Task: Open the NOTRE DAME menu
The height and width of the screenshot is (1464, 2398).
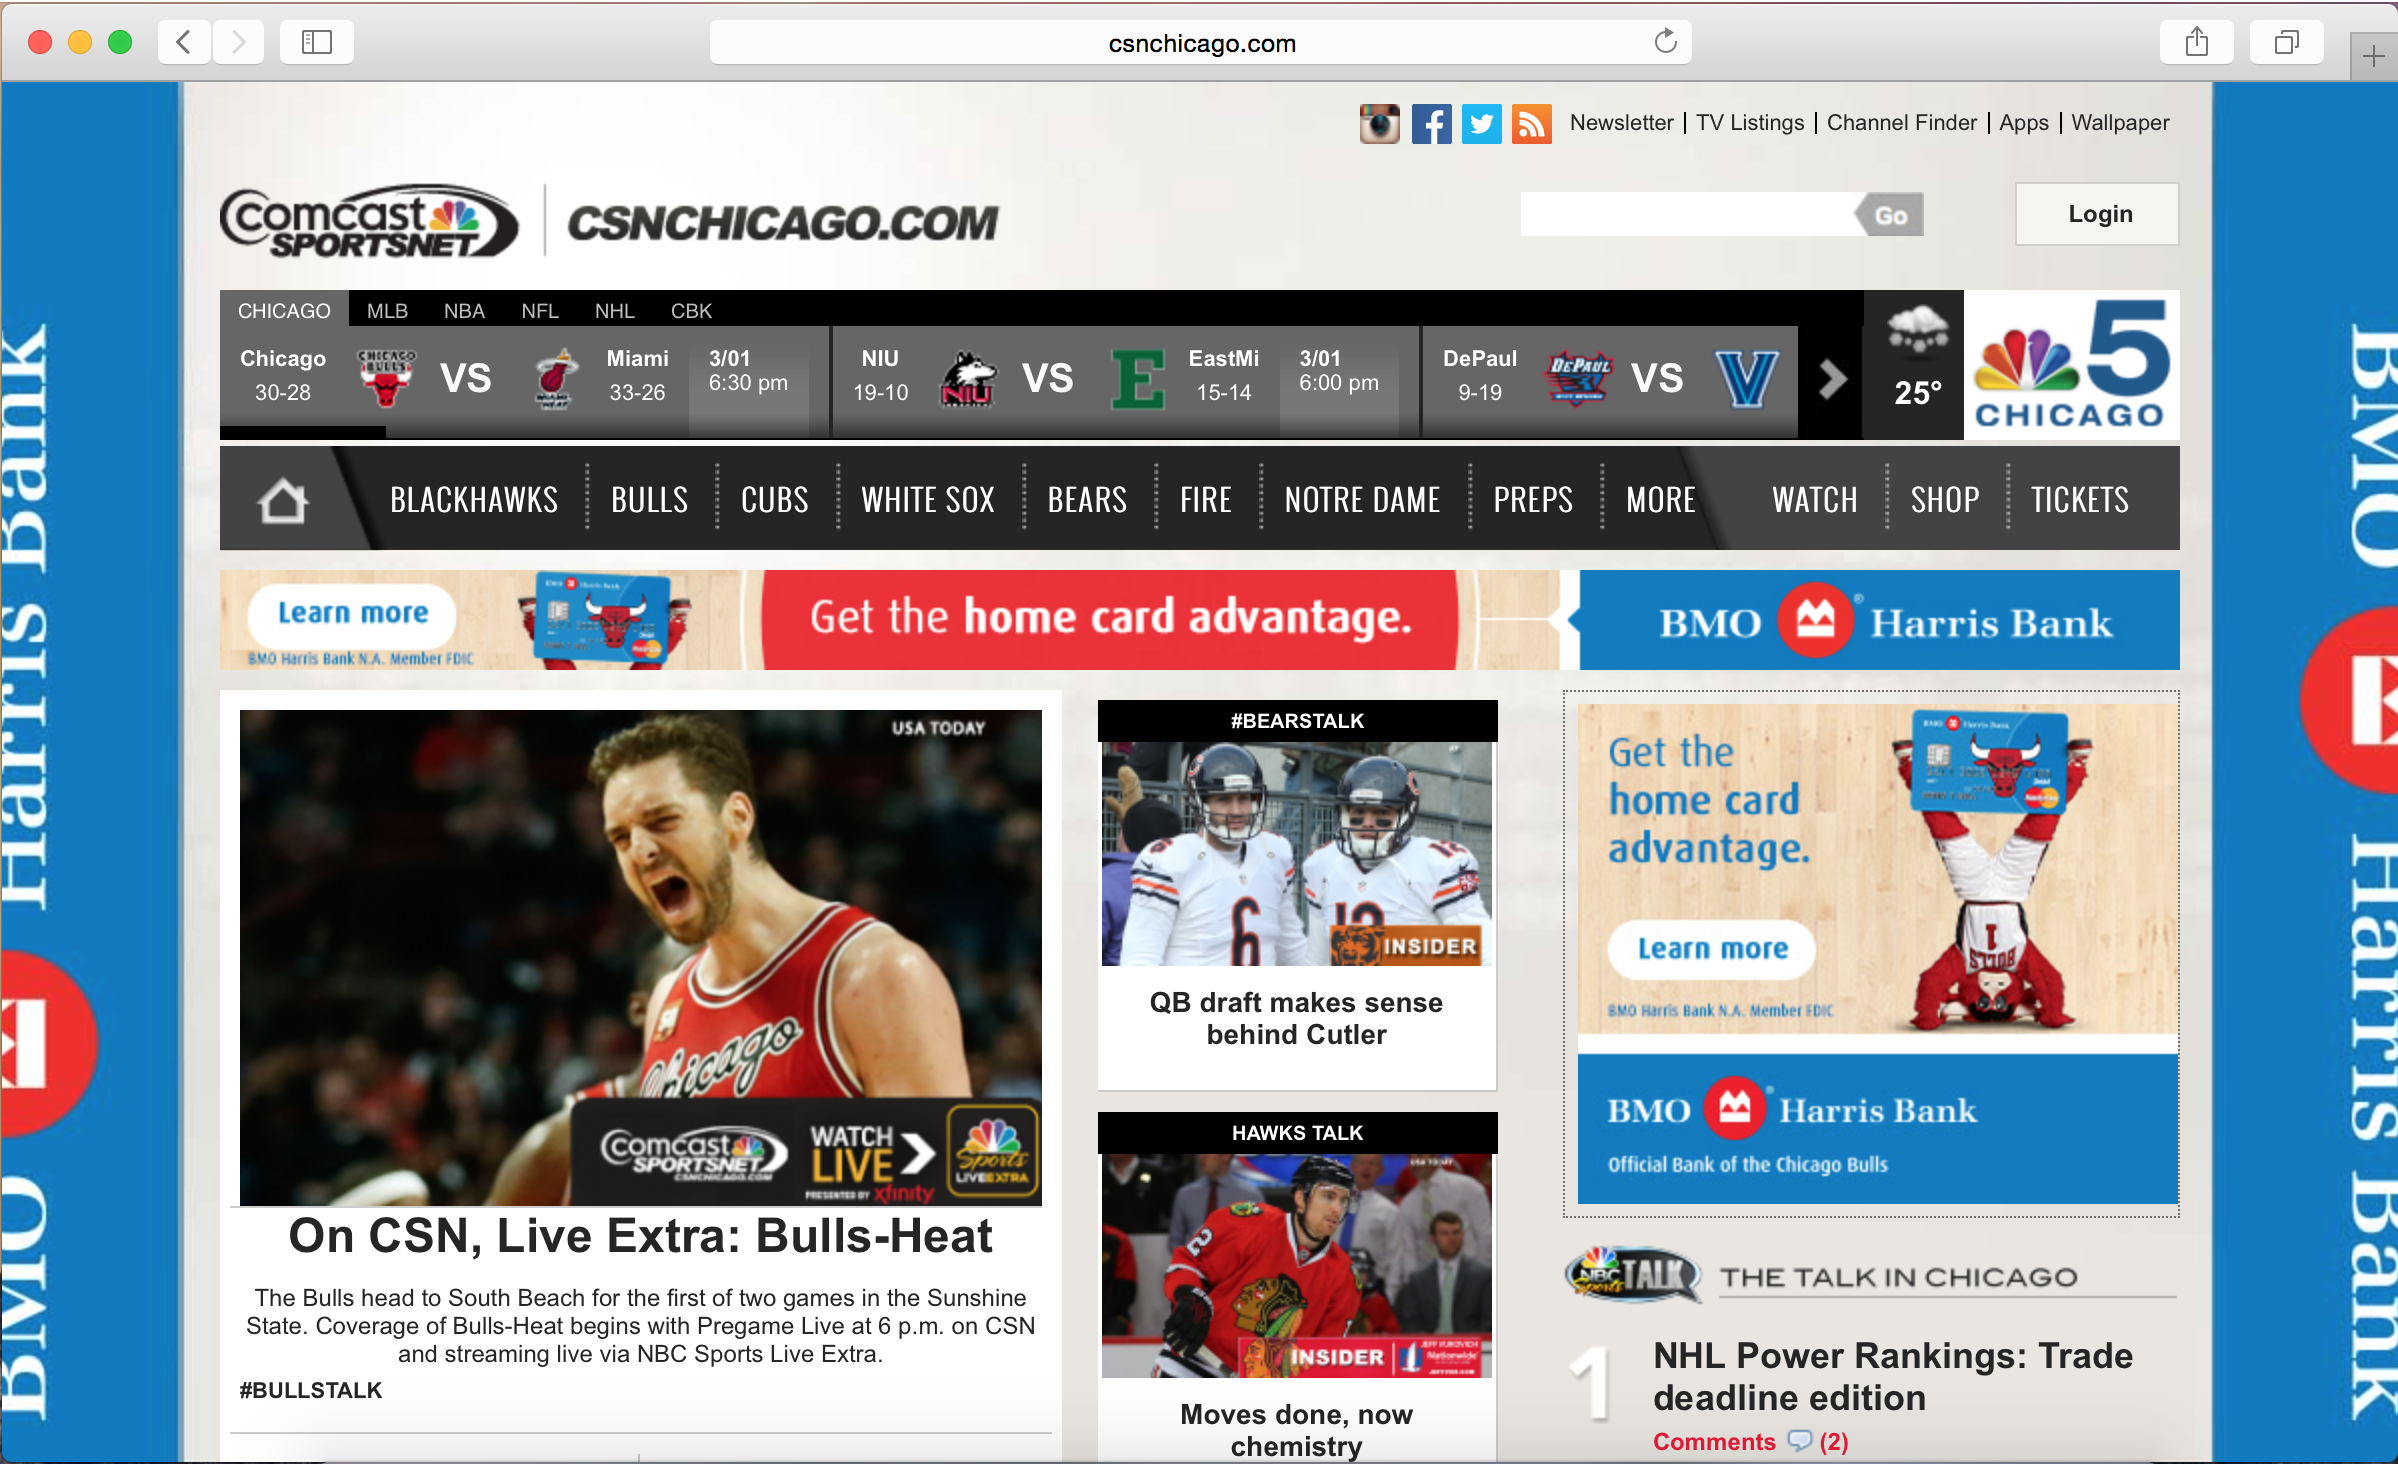Action: (x=1362, y=499)
